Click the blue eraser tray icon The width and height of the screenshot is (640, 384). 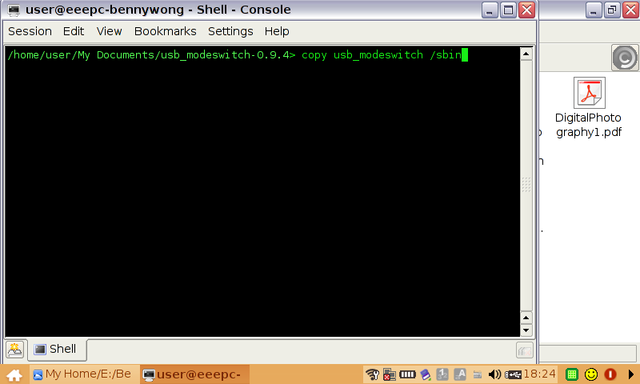point(425,374)
